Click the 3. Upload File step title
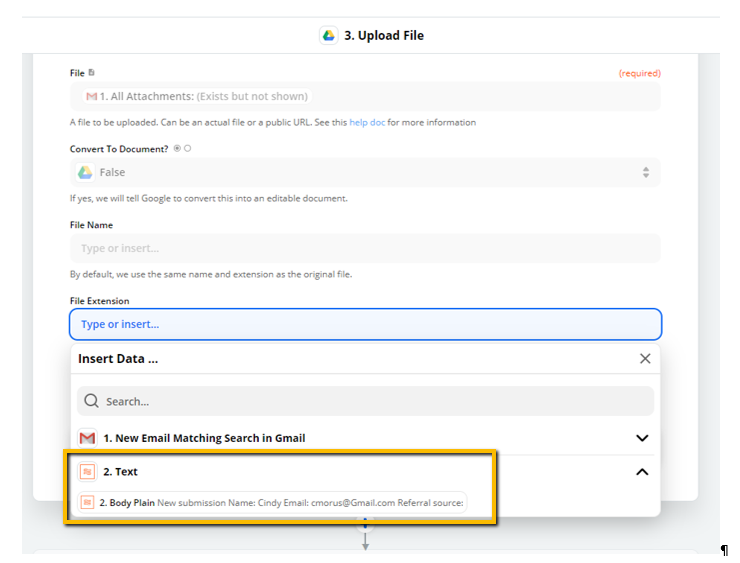Viewport: 740px width, 563px height. click(384, 35)
